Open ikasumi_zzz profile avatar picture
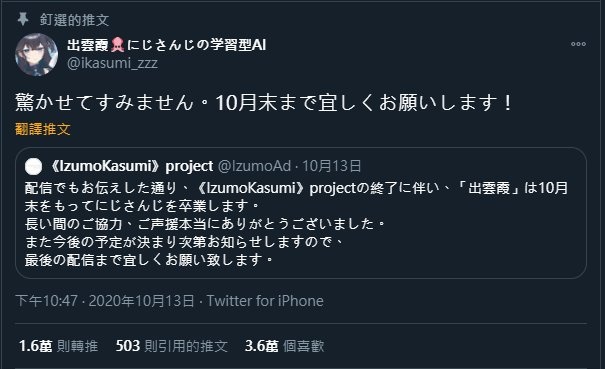This screenshot has width=605, height=369. [x=37, y=54]
